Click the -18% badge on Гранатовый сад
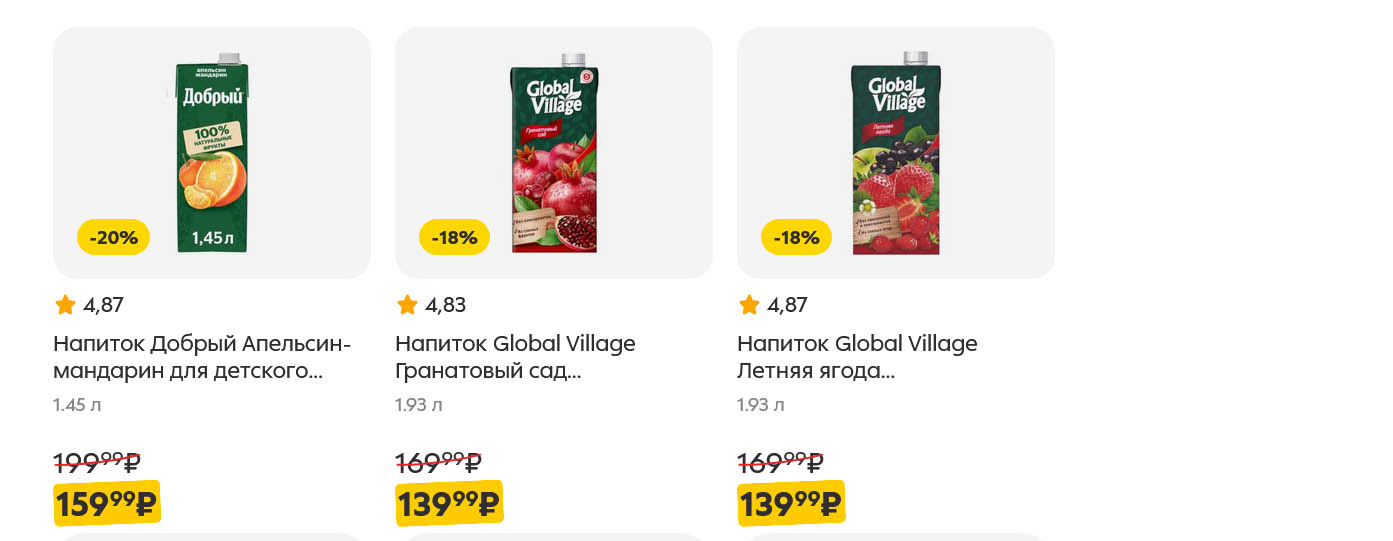 pos(454,237)
